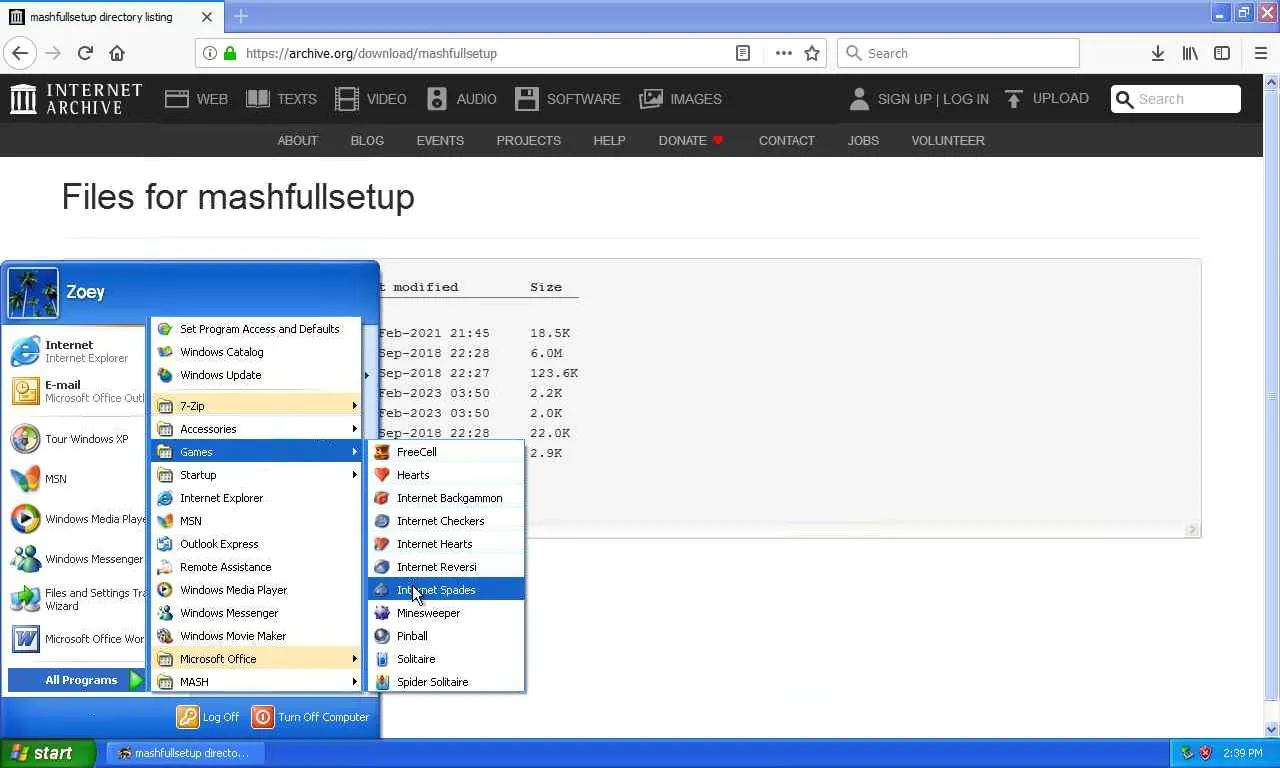1280x768 pixels.
Task: Collapse the Games submenu entry
Action: [256, 452]
